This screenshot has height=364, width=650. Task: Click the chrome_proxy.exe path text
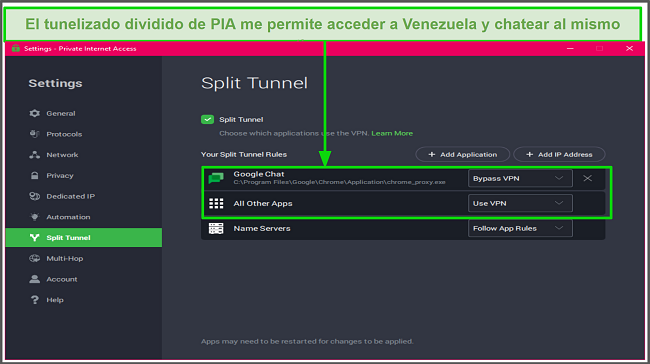click(340, 182)
